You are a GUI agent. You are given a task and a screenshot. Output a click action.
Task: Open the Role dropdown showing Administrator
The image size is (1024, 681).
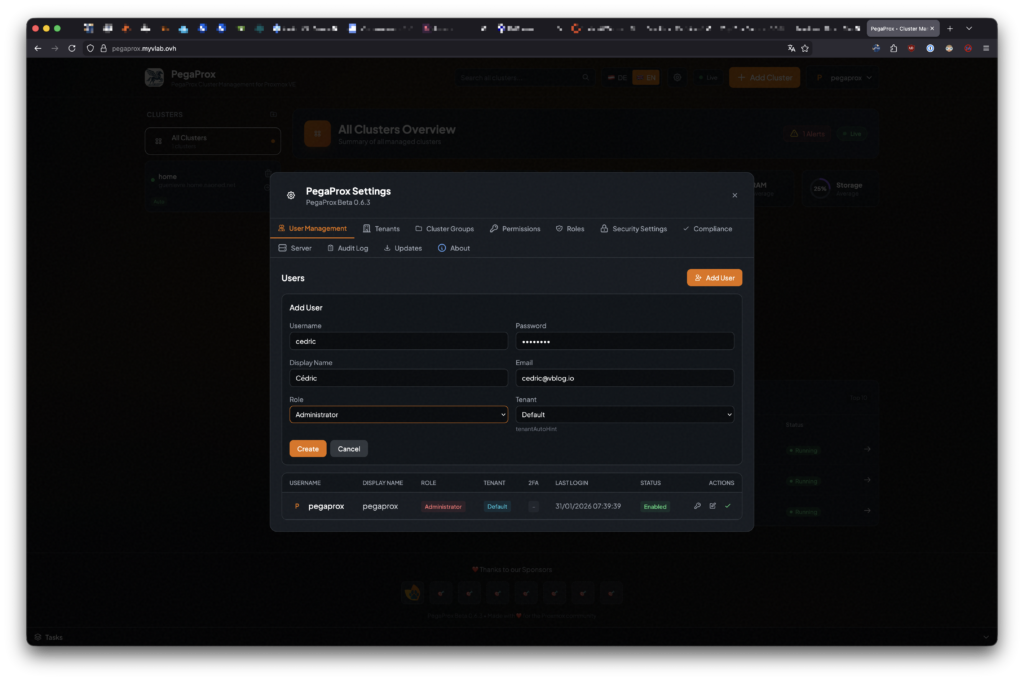tap(398, 414)
